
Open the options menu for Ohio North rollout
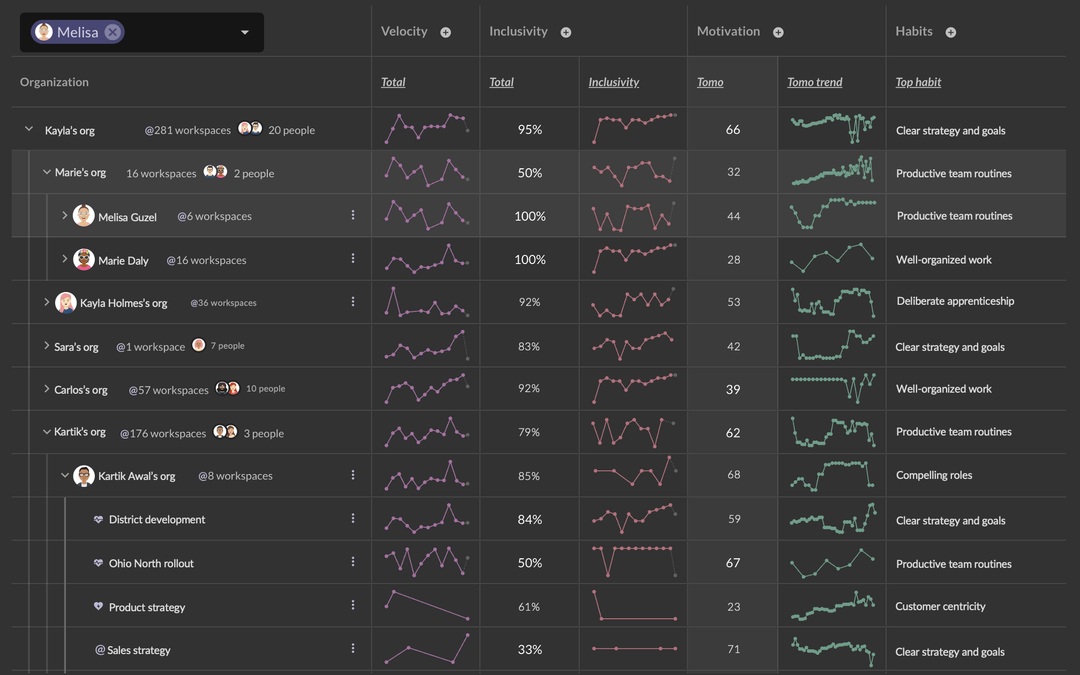click(x=353, y=562)
